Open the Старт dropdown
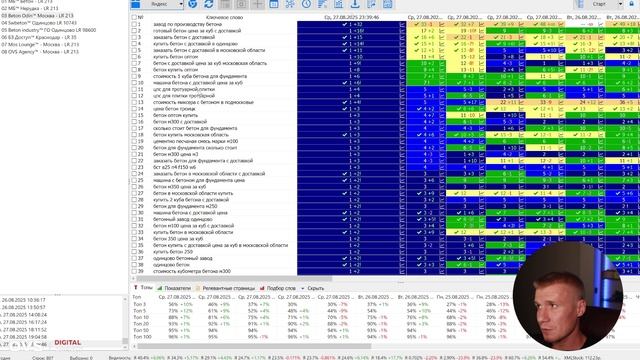Image resolution: width=640 pixels, height=360 pixels. (620, 4)
